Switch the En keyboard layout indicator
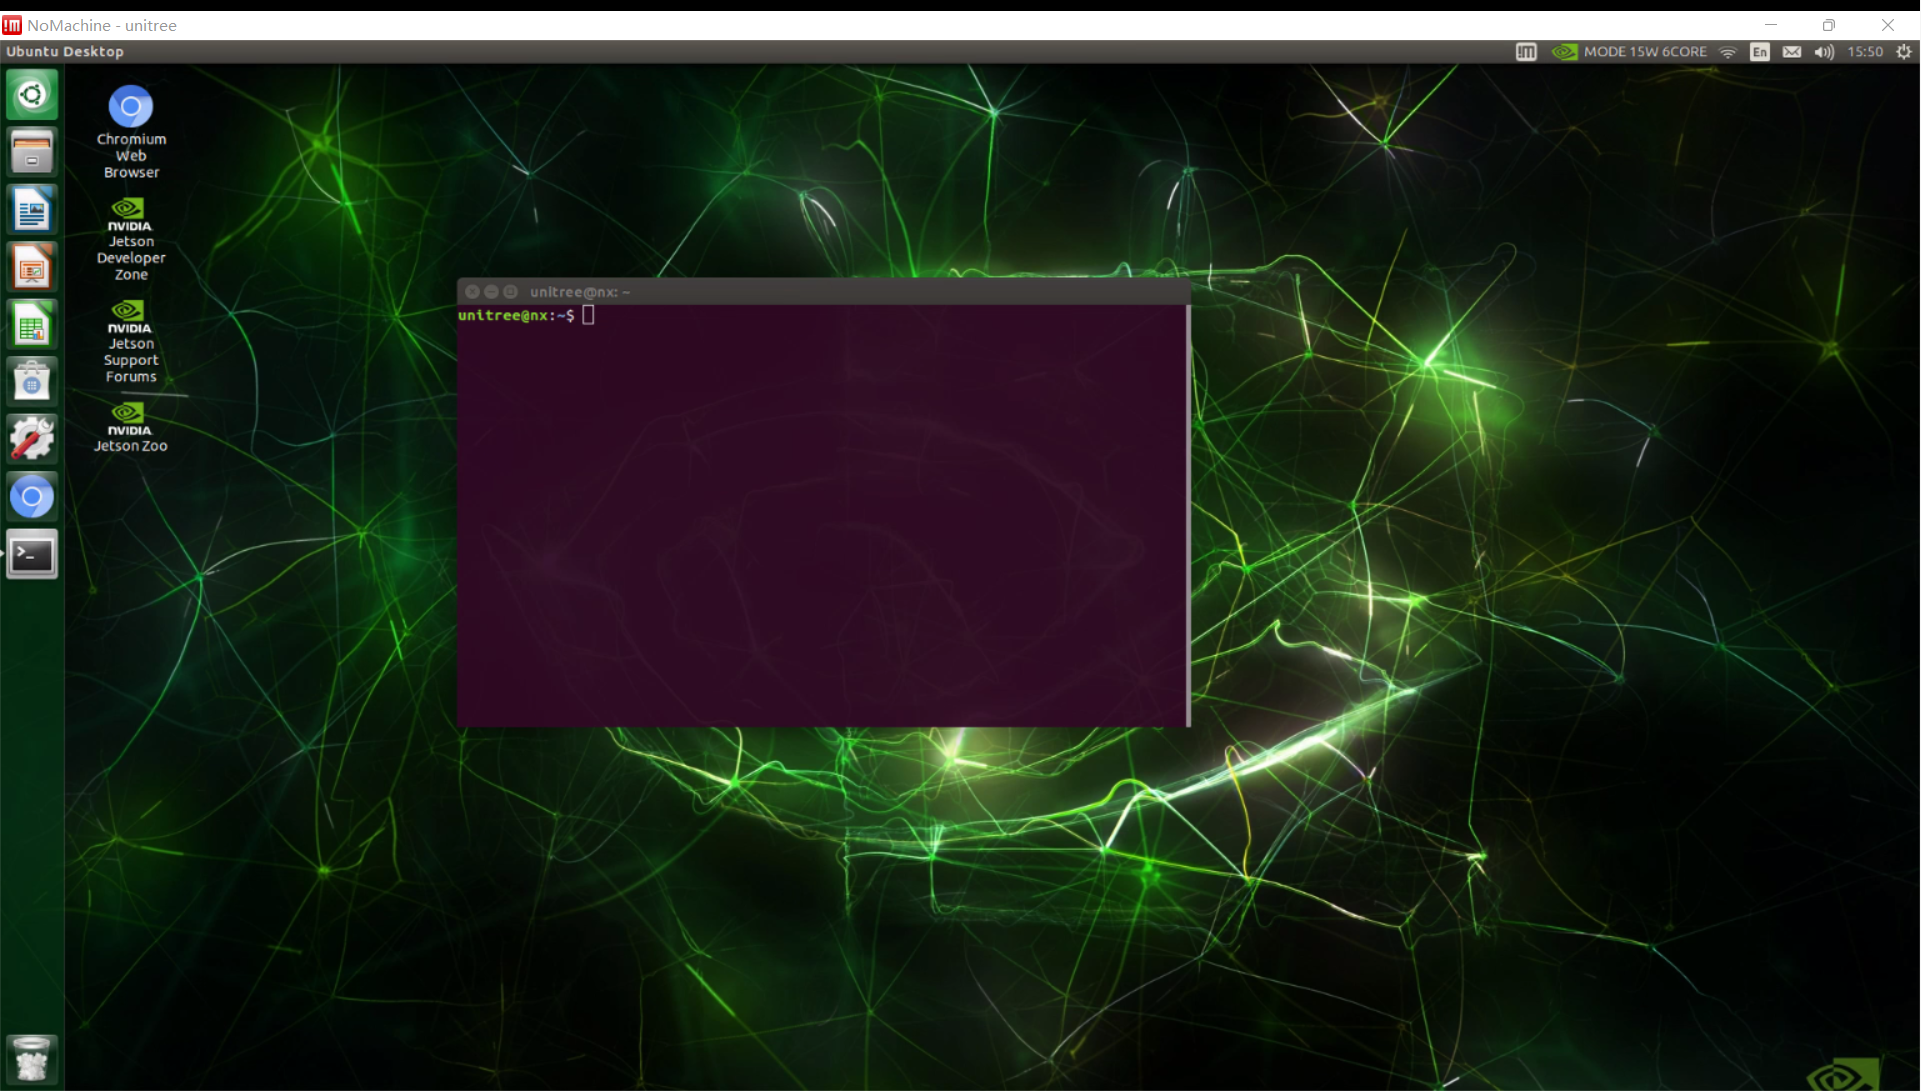1921x1091 pixels. (x=1760, y=51)
